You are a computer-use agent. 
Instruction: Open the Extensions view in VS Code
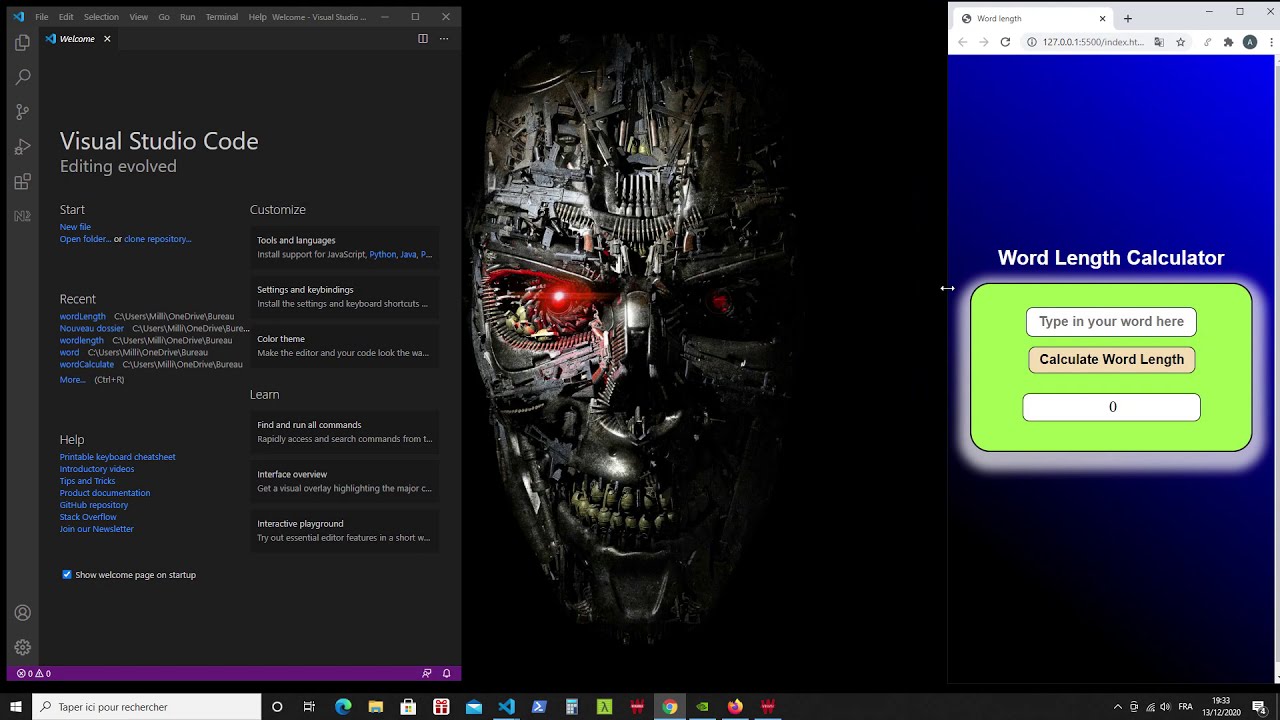click(x=22, y=182)
